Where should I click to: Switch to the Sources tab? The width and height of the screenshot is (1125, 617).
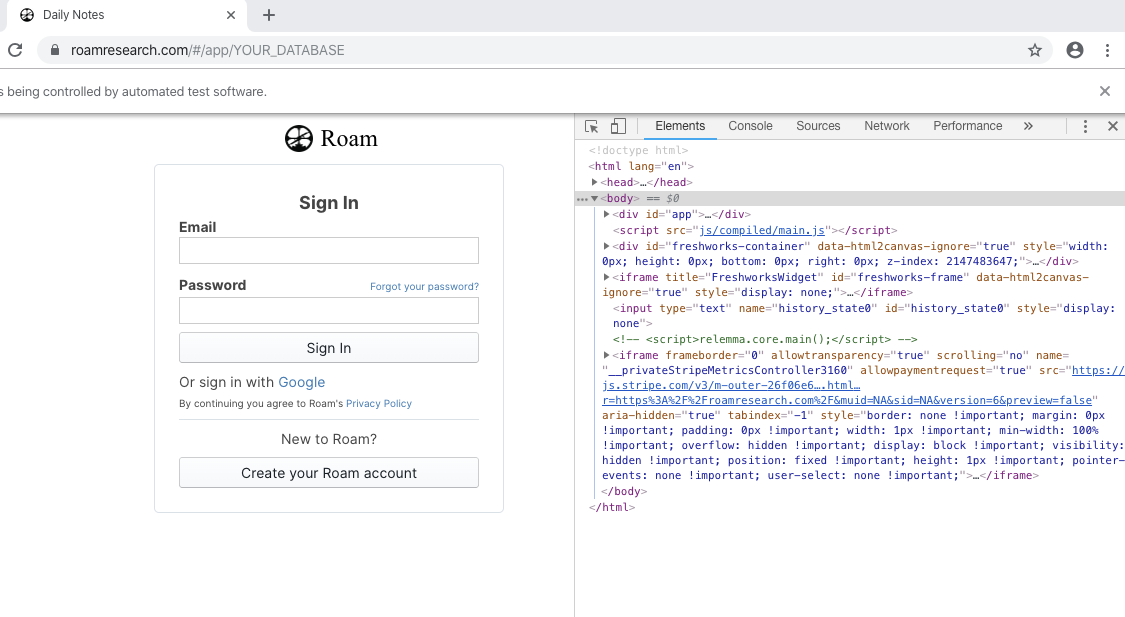[x=818, y=126]
